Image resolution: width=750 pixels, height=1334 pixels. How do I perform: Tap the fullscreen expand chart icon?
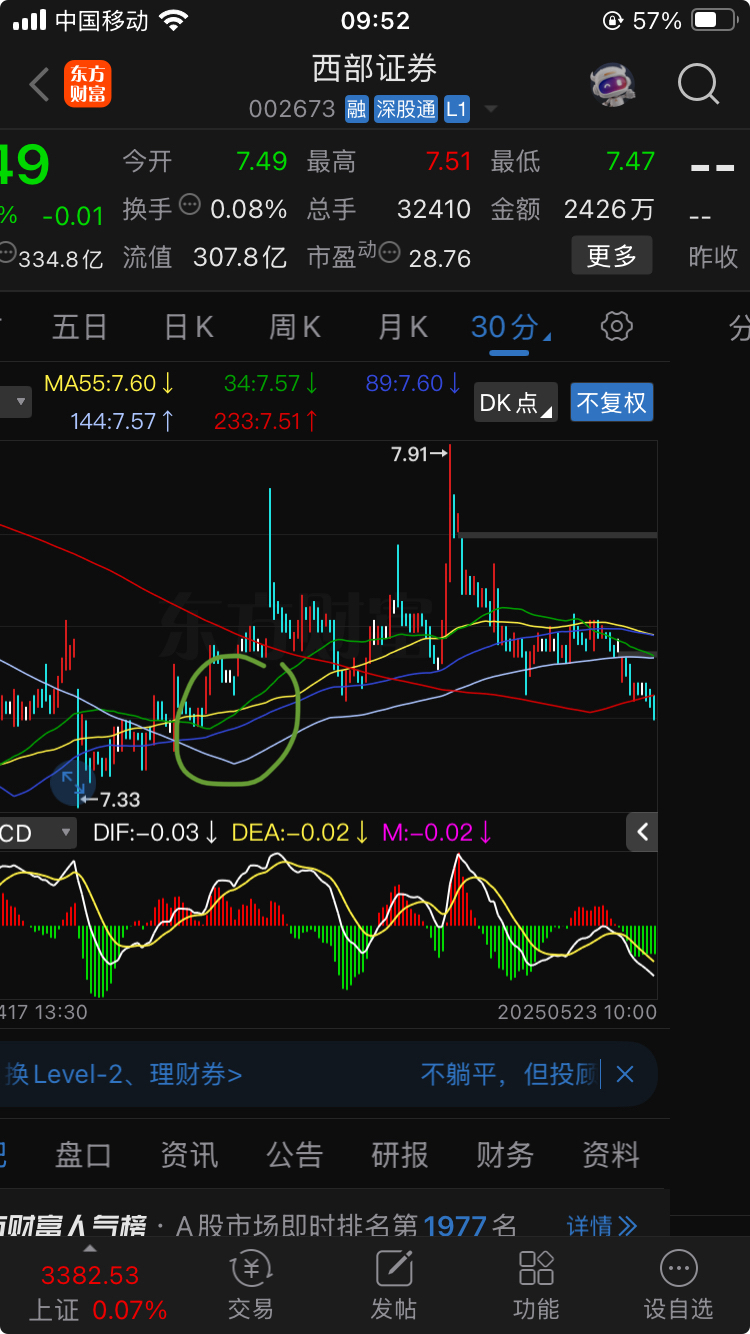tap(71, 781)
